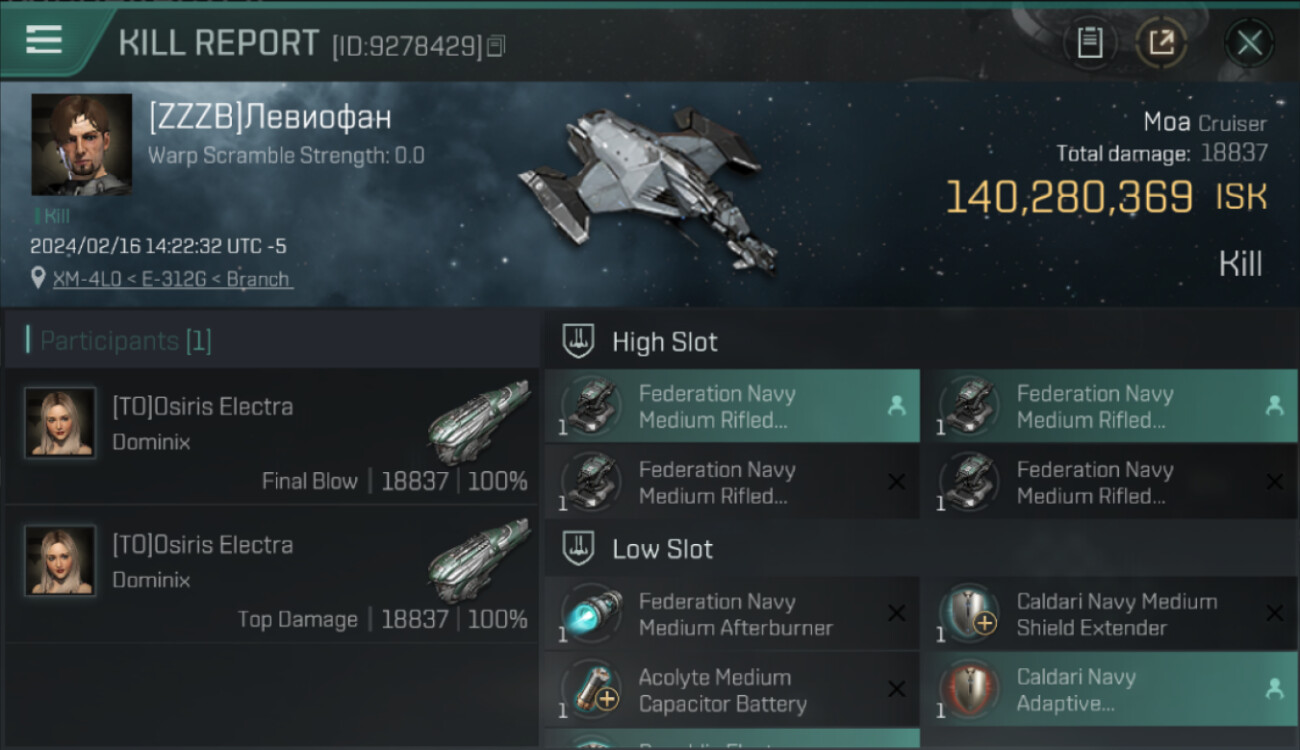Click the High Slot section icon
The width and height of the screenshot is (1300, 750).
point(578,341)
